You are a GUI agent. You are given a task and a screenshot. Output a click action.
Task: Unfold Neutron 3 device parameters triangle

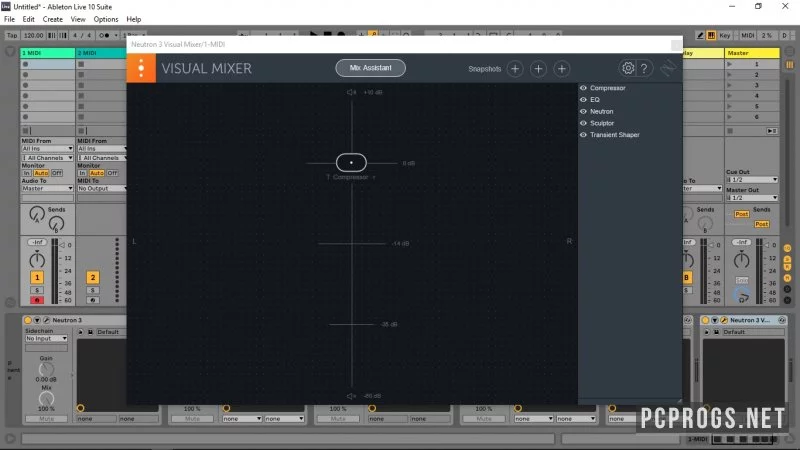click(x=37, y=320)
